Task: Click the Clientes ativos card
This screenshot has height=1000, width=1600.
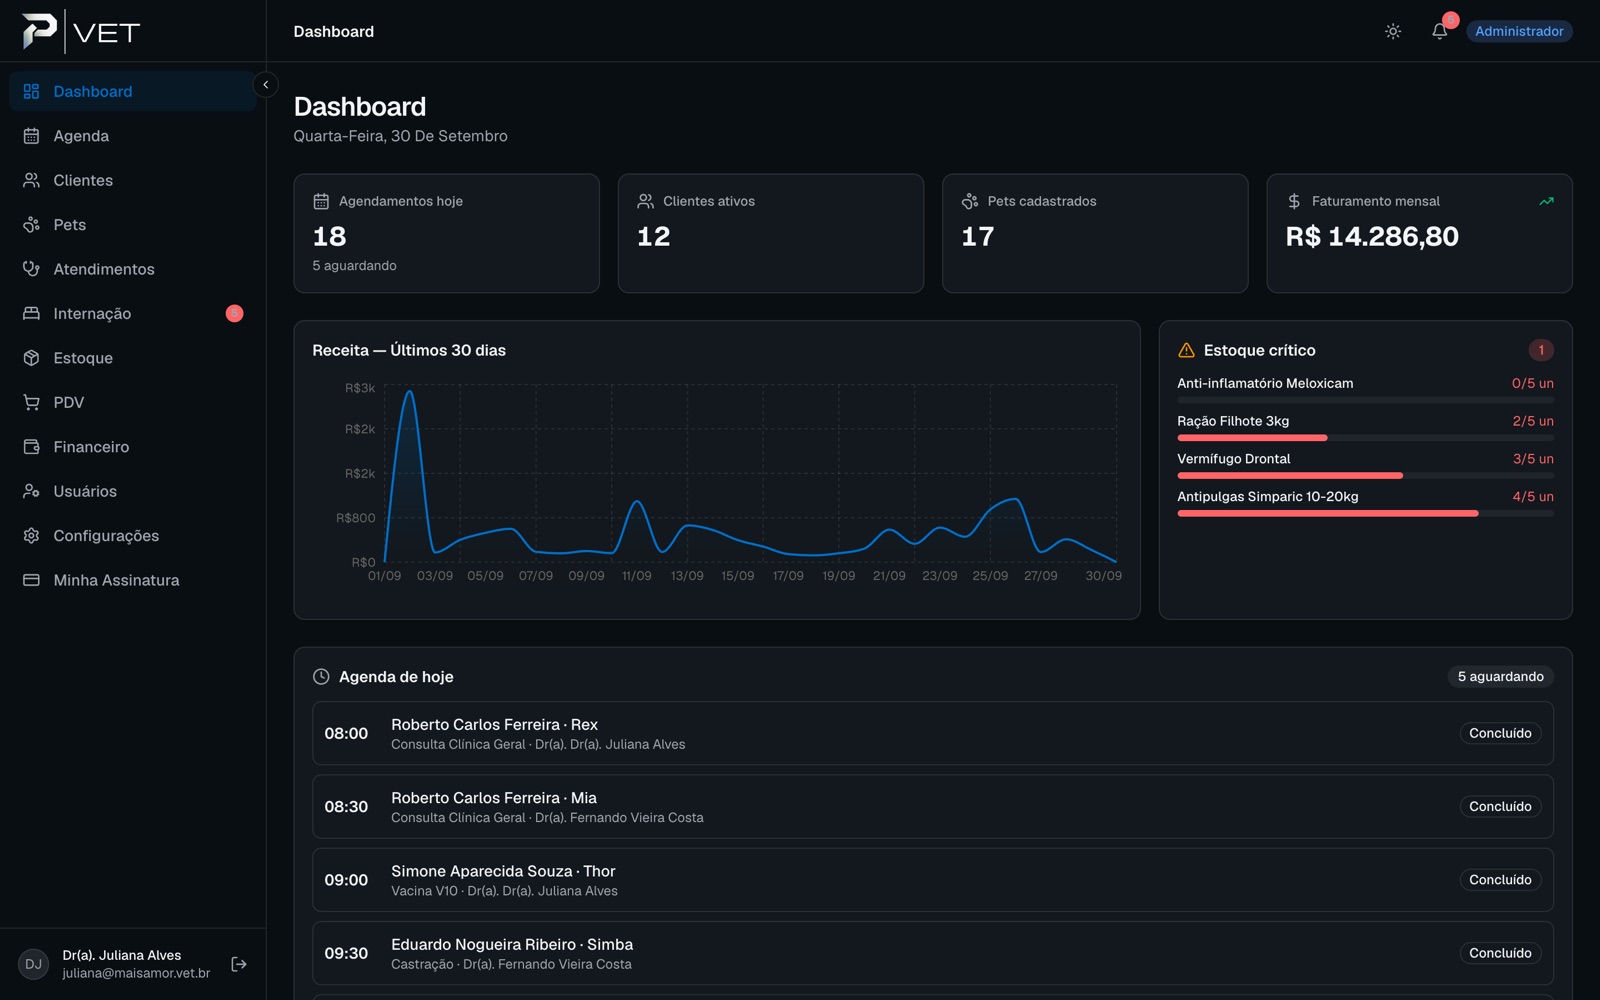Action: pyautogui.click(x=770, y=233)
